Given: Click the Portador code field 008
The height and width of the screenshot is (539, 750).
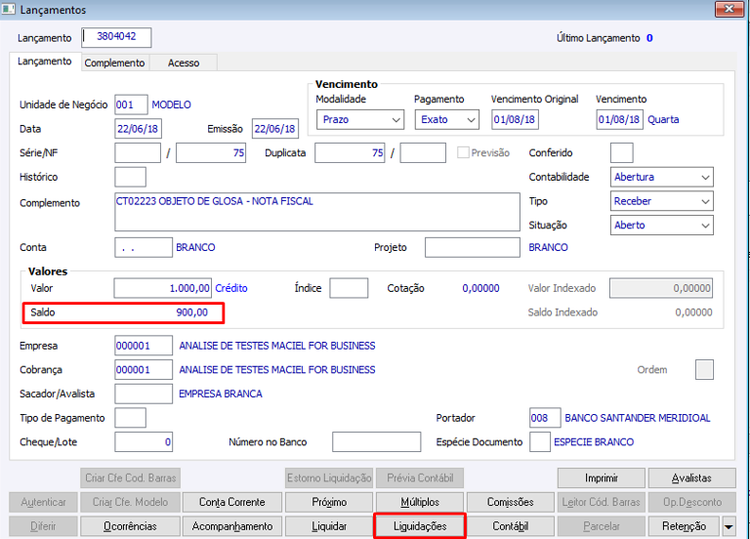Looking at the screenshot, I should tap(545, 418).
